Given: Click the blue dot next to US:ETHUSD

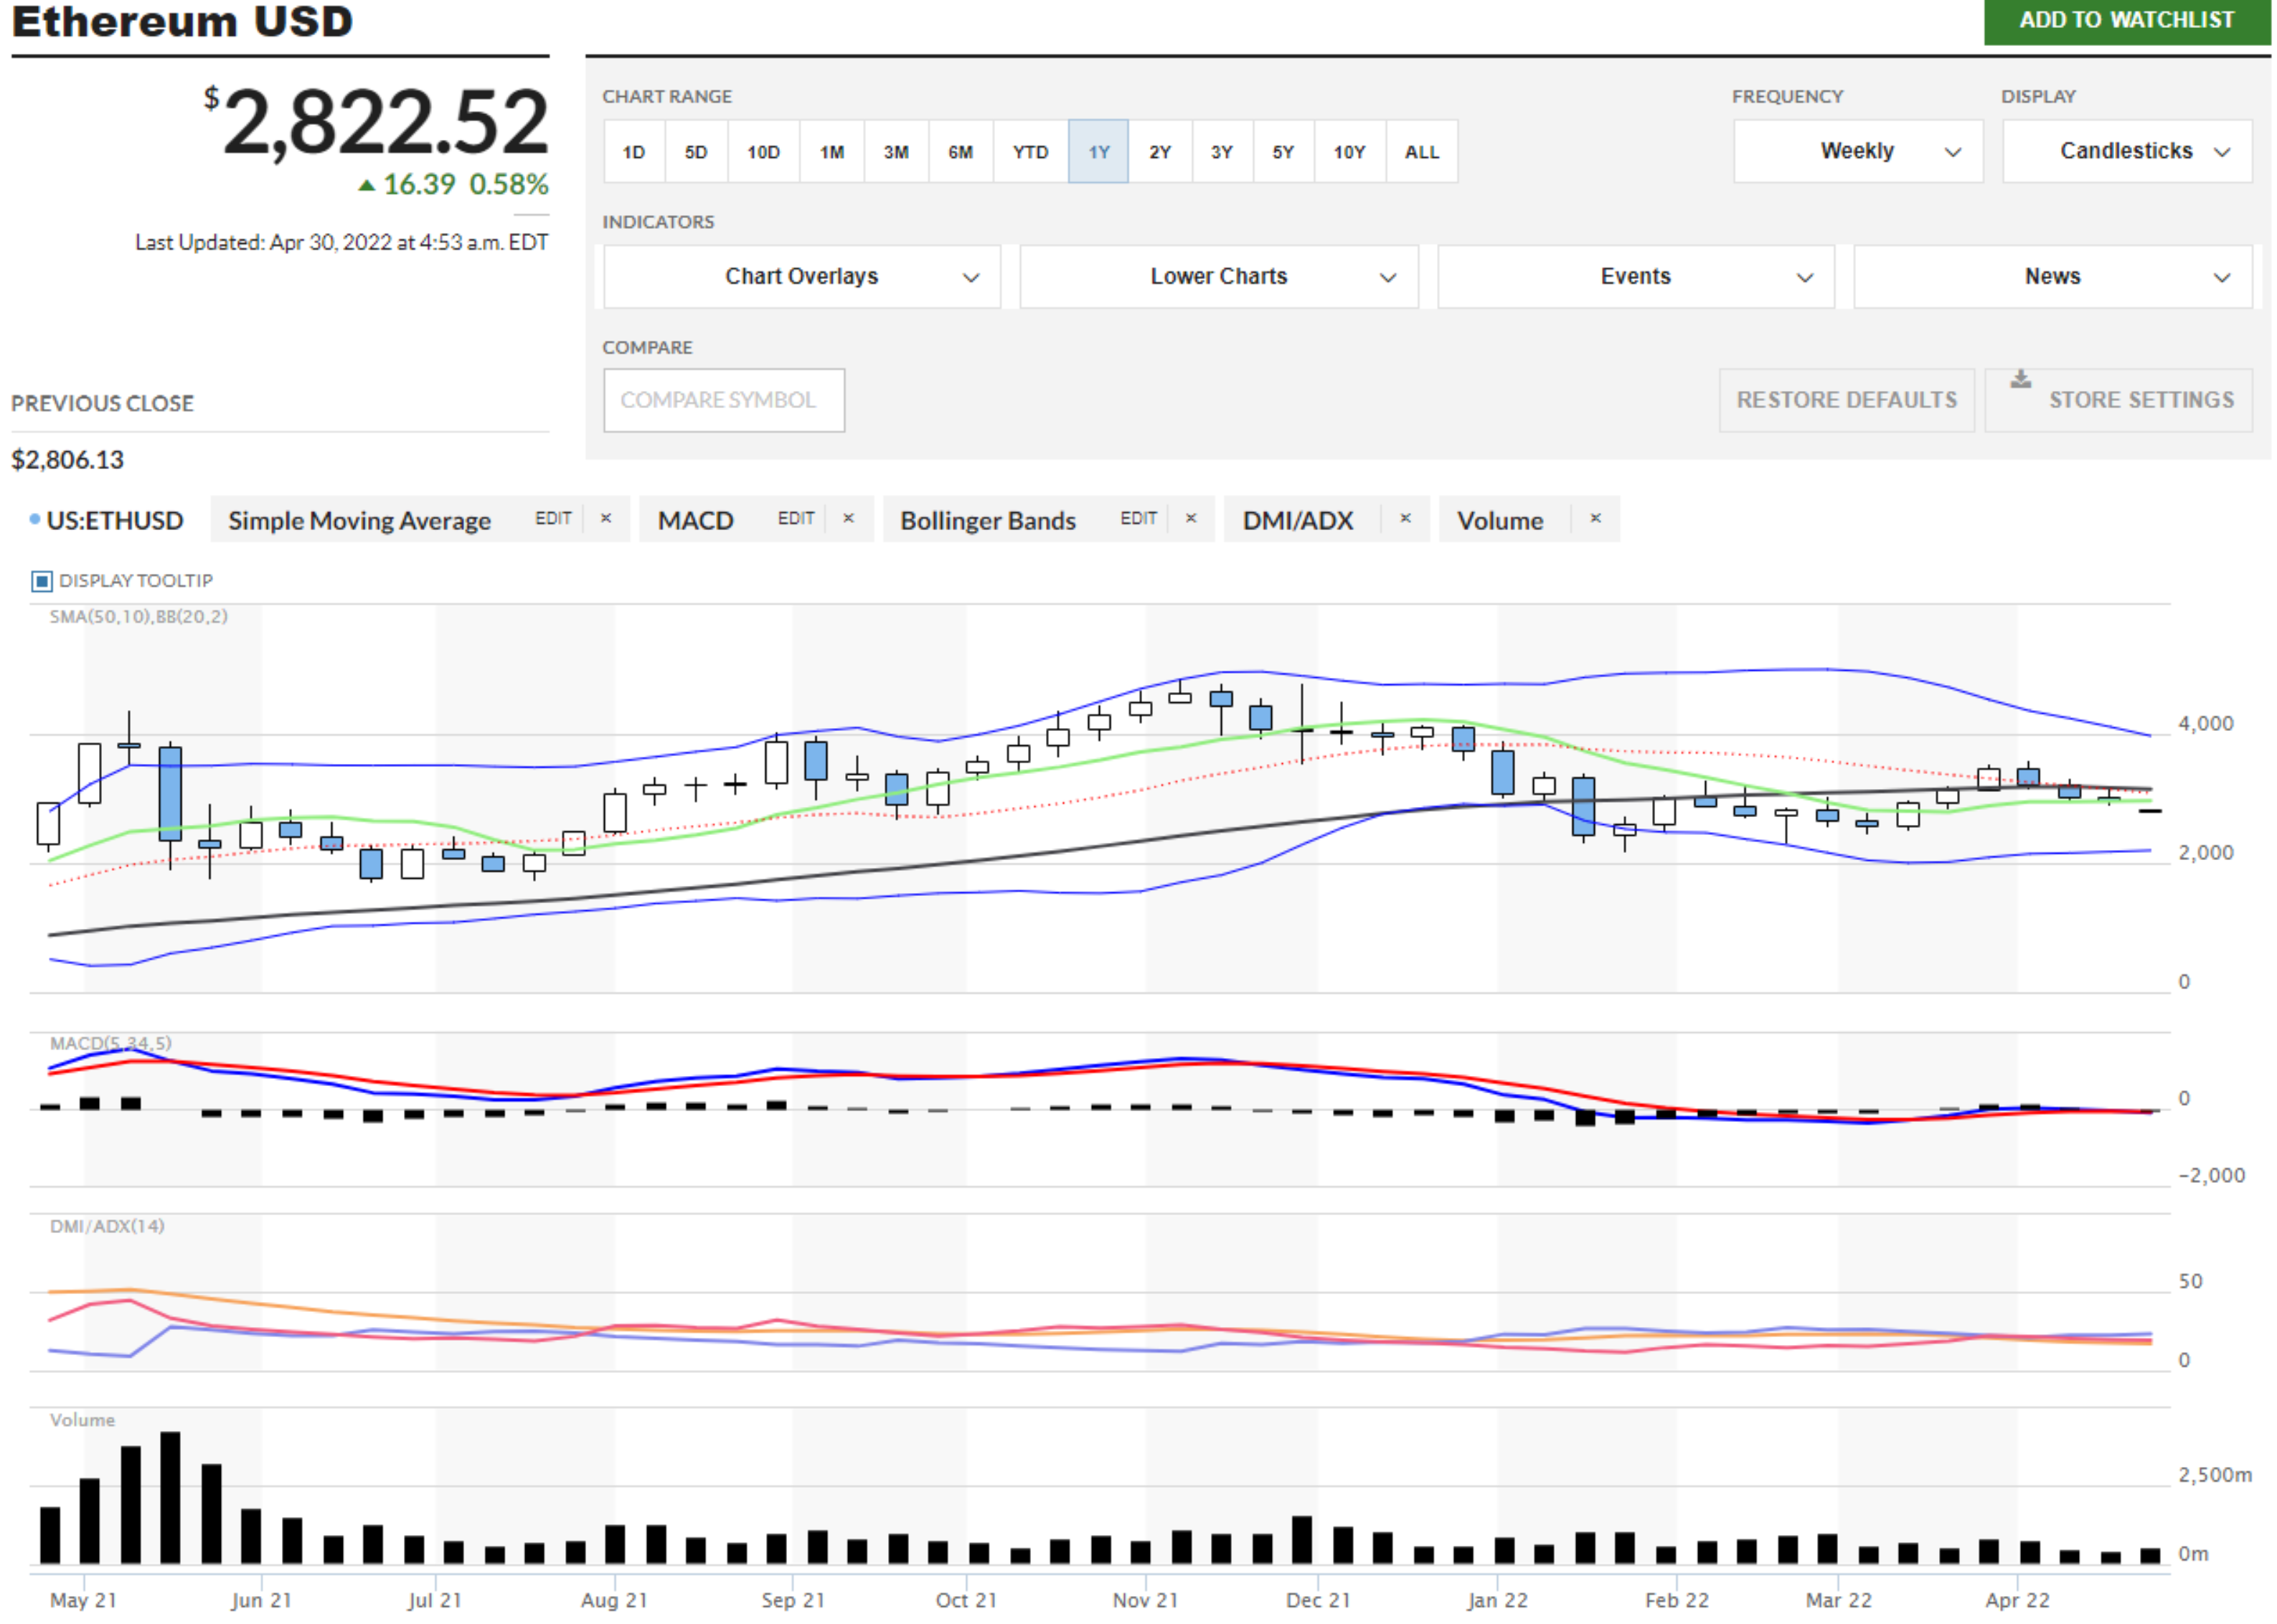Looking at the screenshot, I should [35, 520].
